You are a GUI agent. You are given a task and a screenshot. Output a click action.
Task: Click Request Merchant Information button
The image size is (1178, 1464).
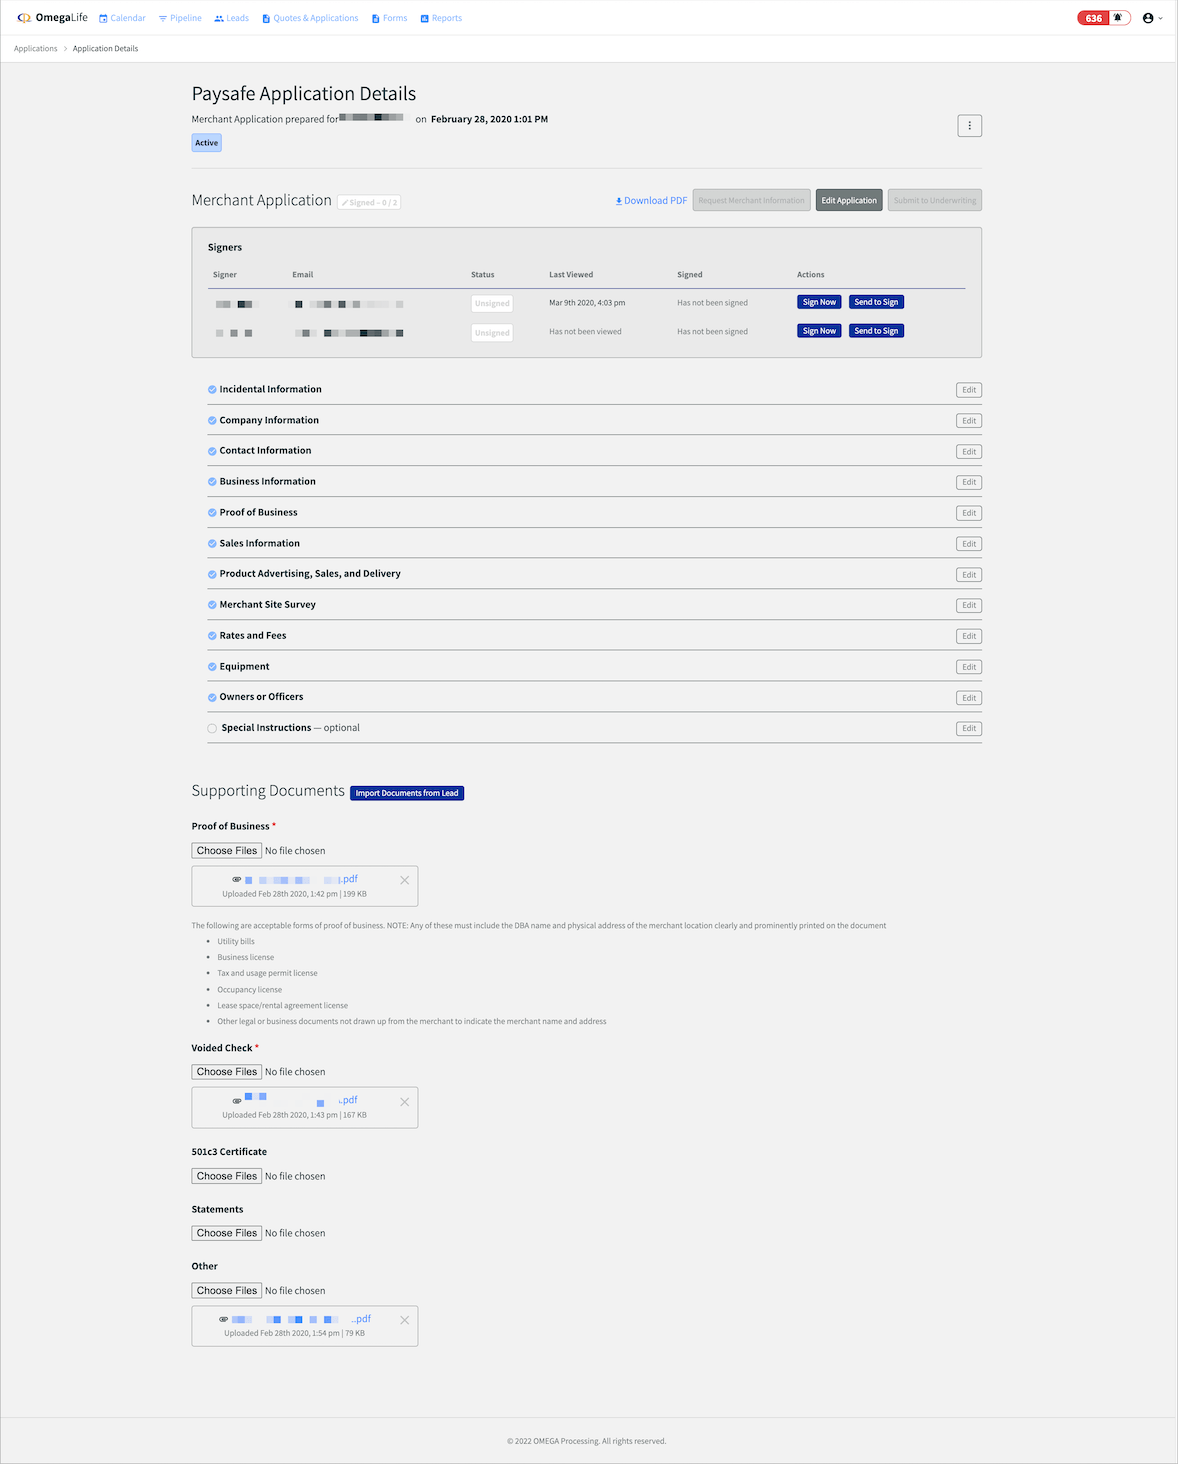click(751, 200)
